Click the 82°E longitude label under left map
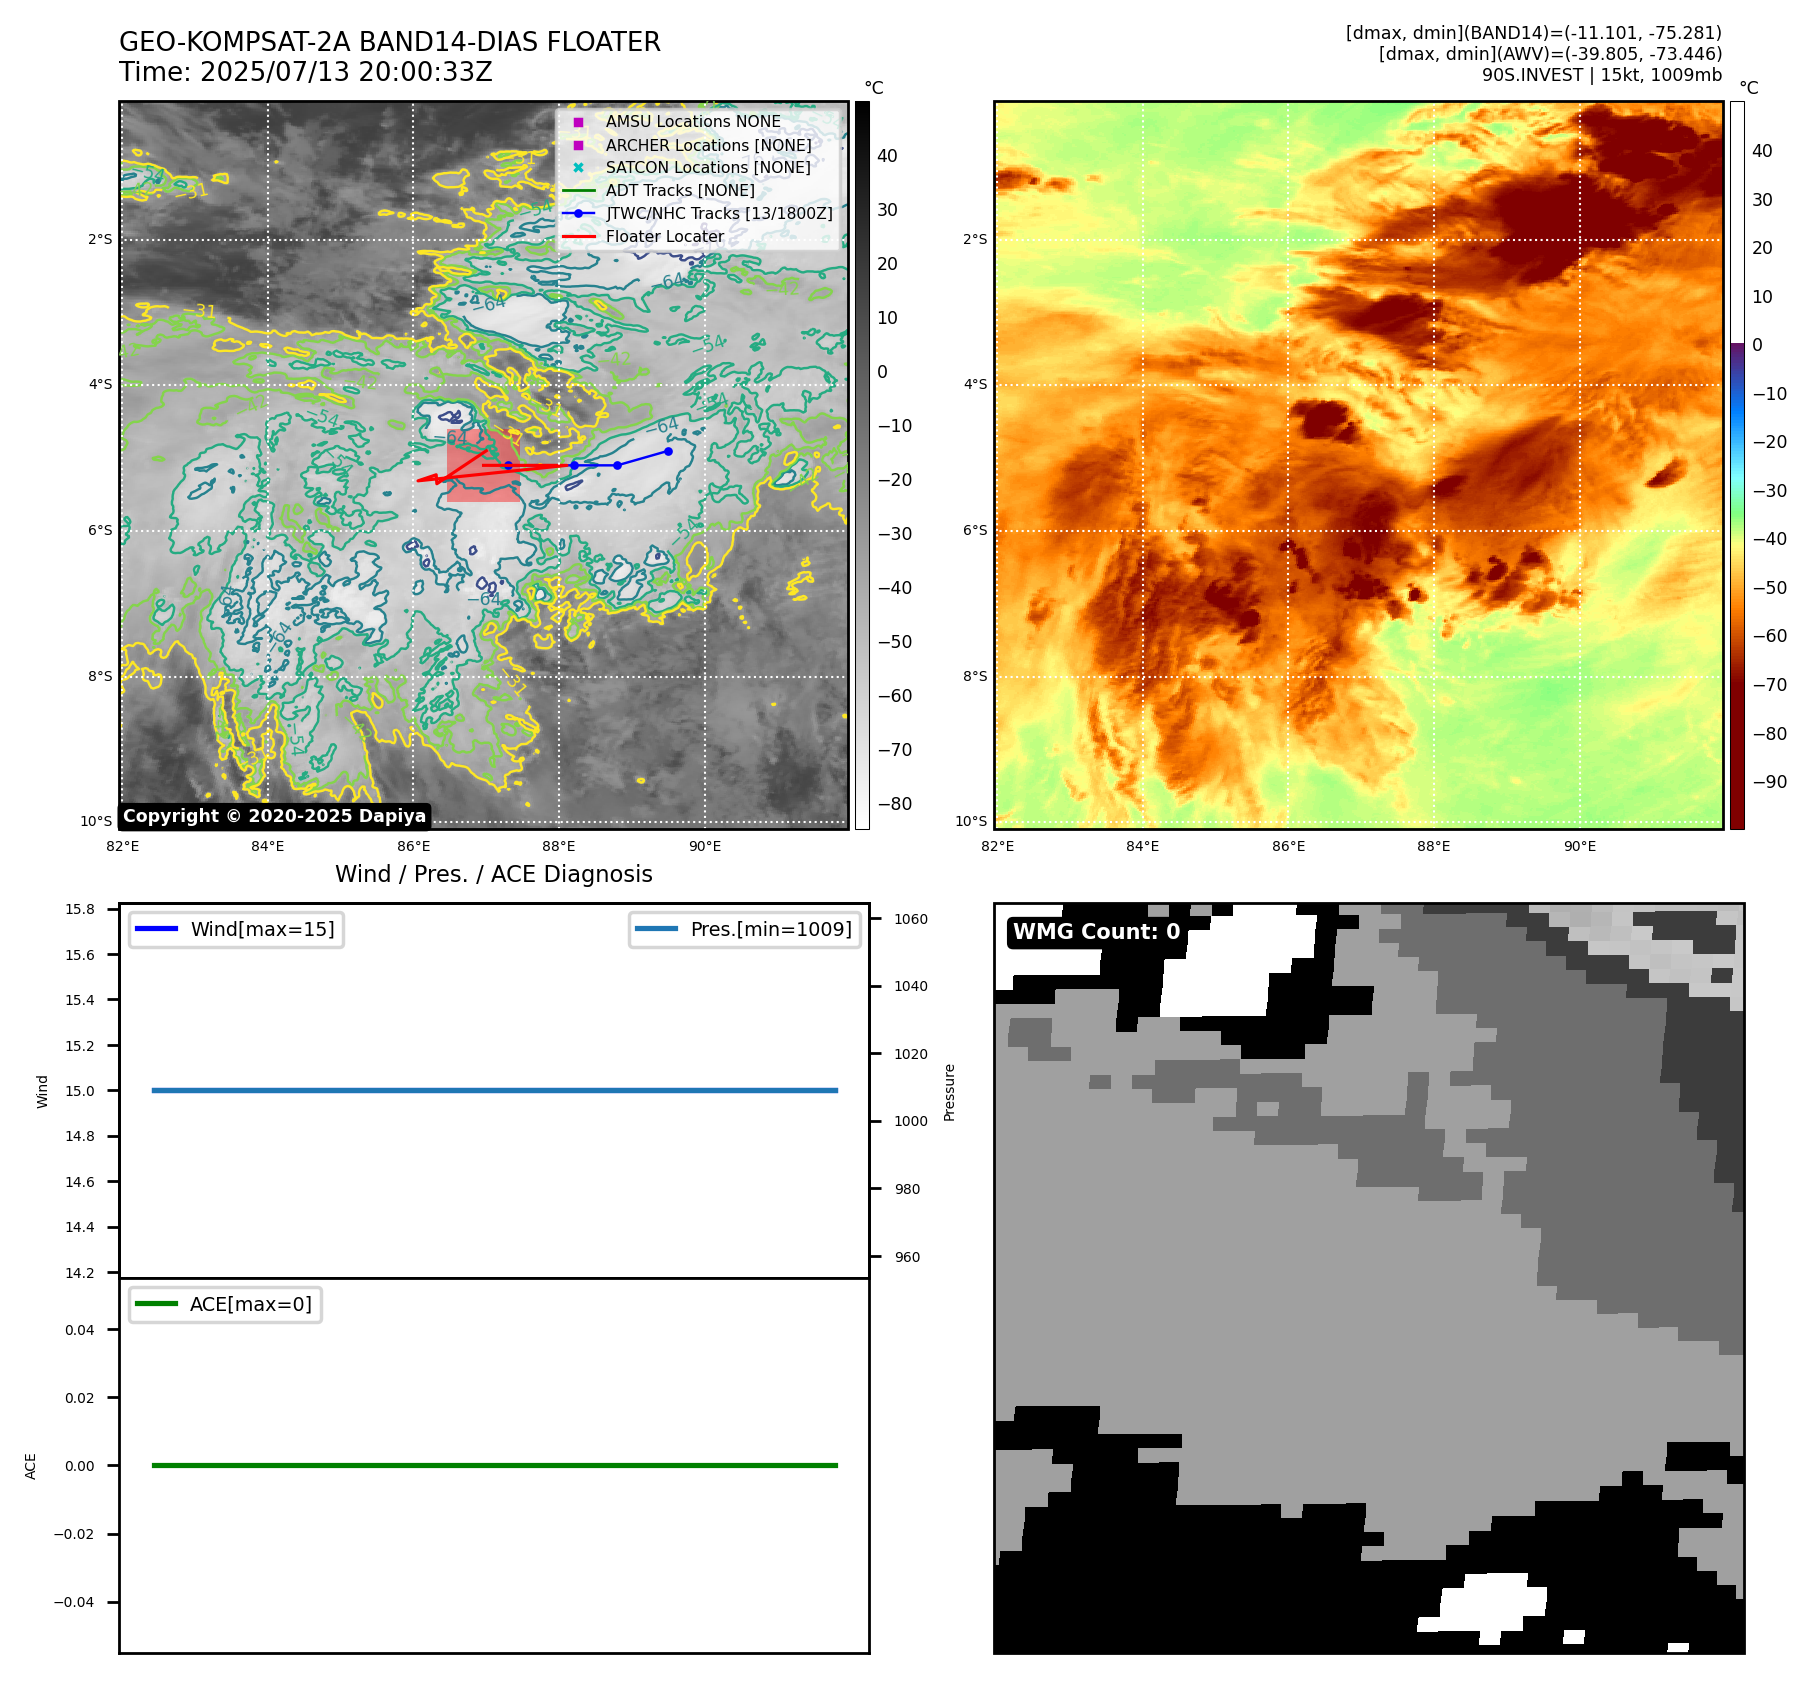The image size is (1813, 1690). tap(123, 846)
